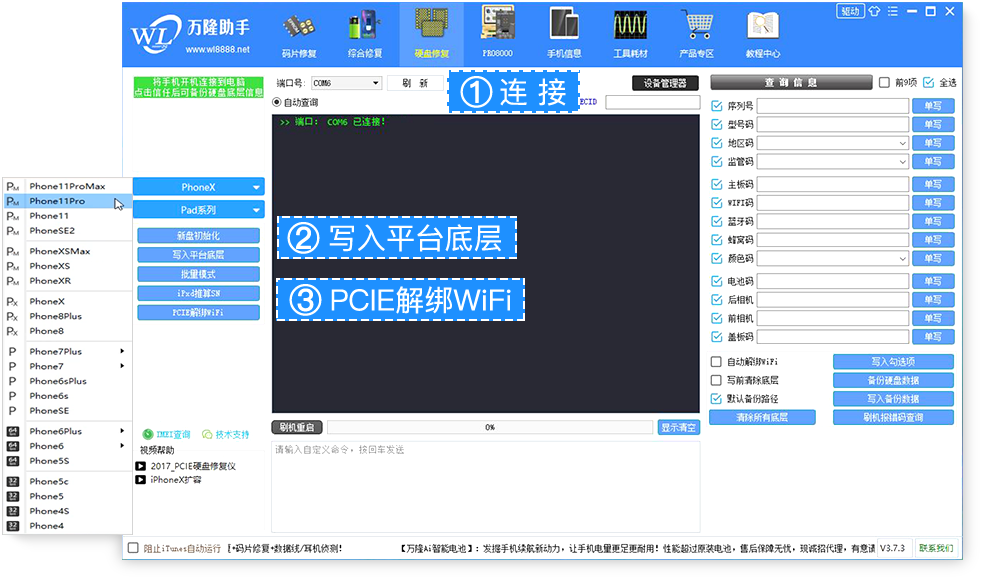
Task: Open the COM6 port dropdown
Action: point(346,83)
